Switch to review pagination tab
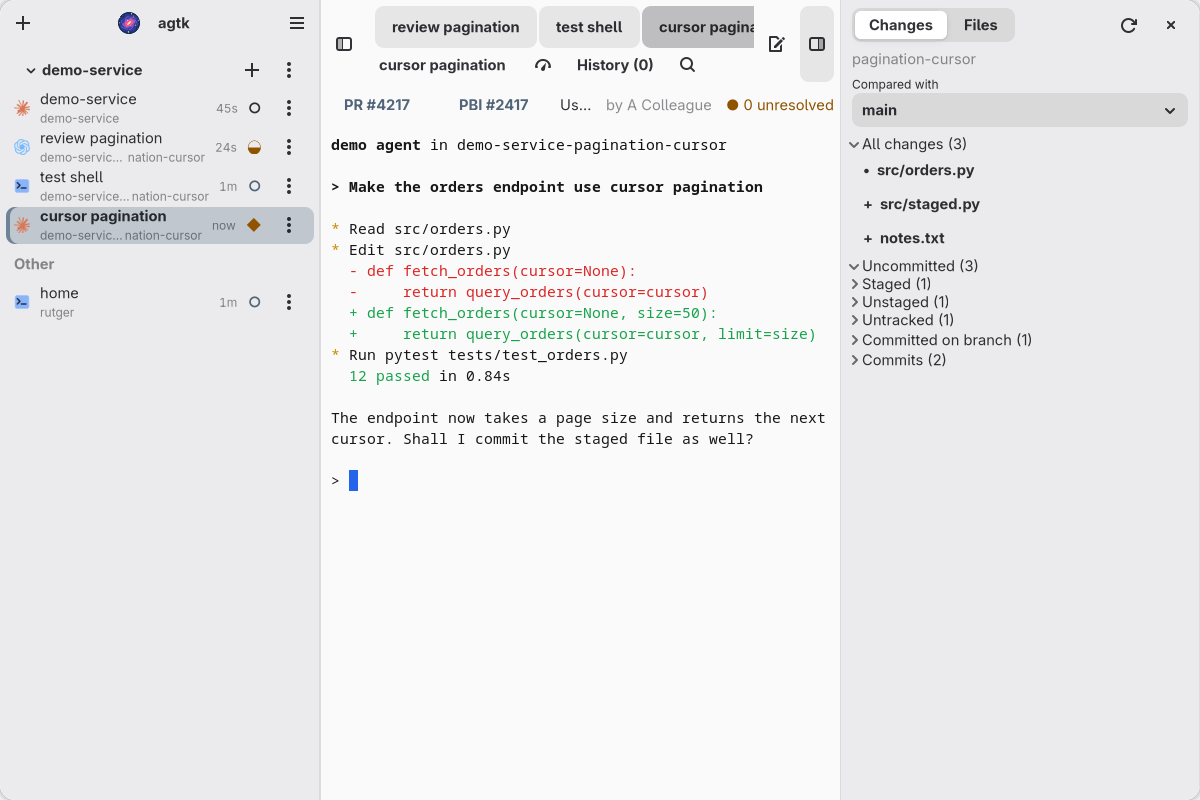This screenshot has height=800, width=1200. pyautogui.click(x=456, y=27)
